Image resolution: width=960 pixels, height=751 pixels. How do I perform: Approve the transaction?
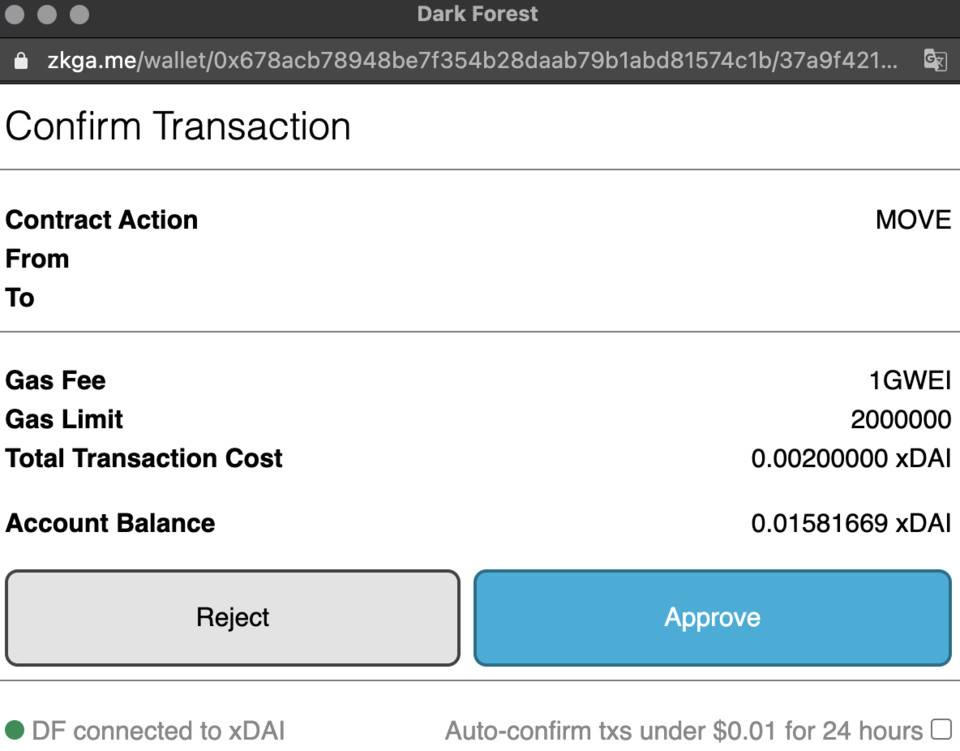712,618
